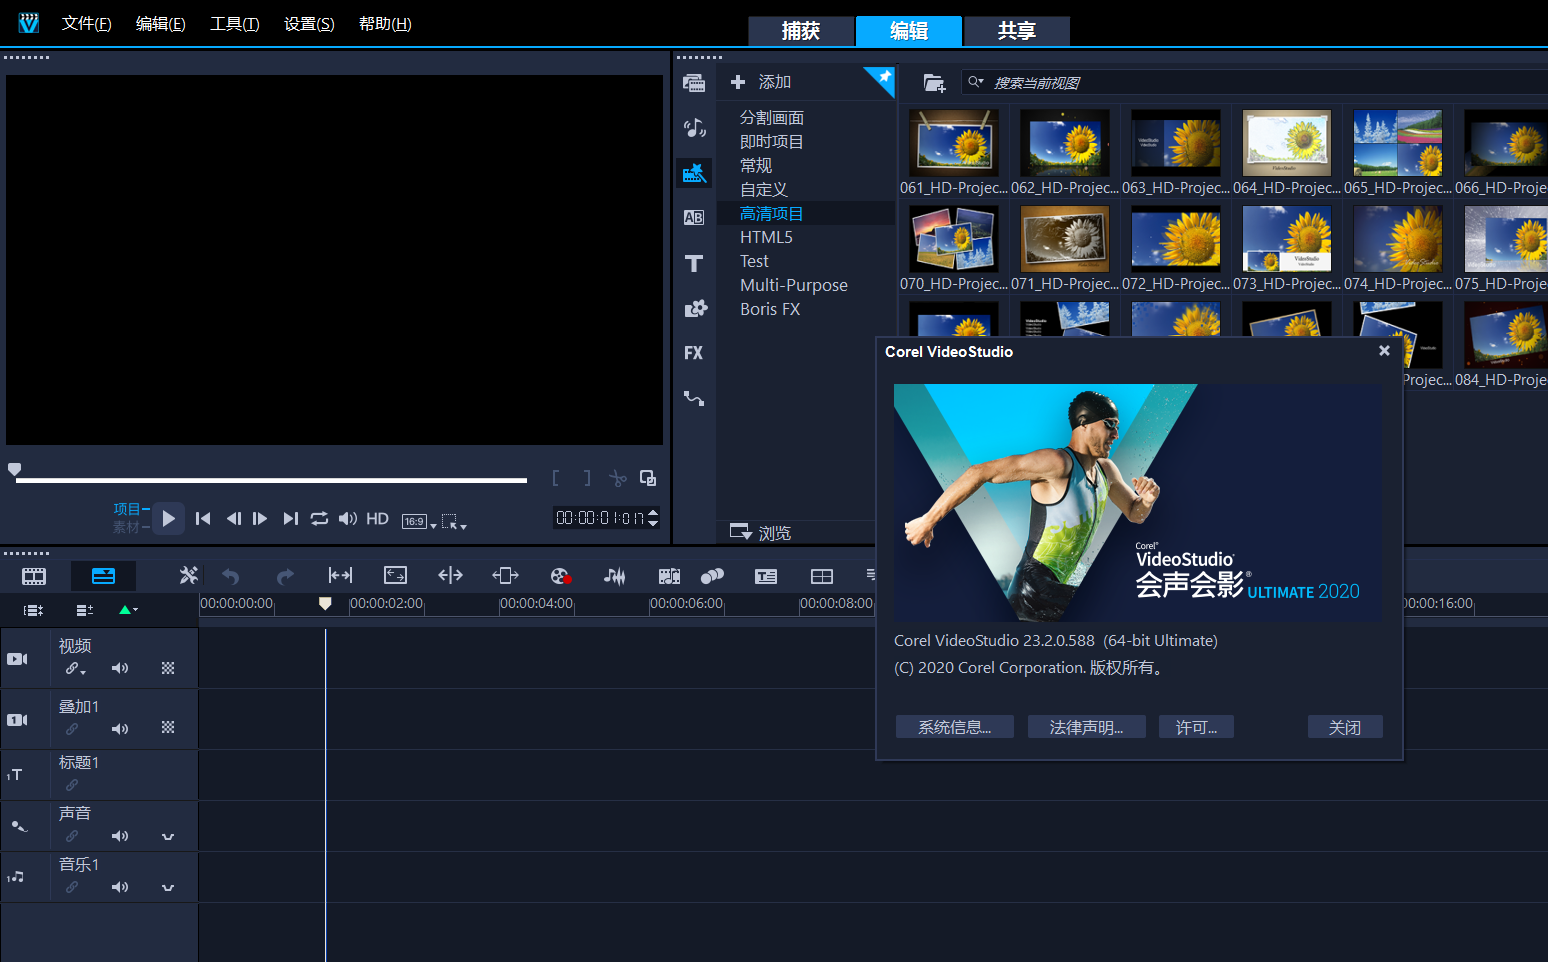The image size is (1548, 962).
Task: Open the 文件(F) menu
Action: 87,23
